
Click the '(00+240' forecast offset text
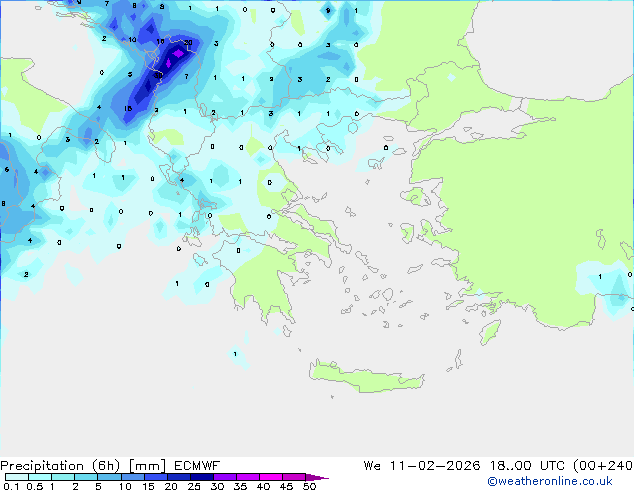click(x=603, y=466)
